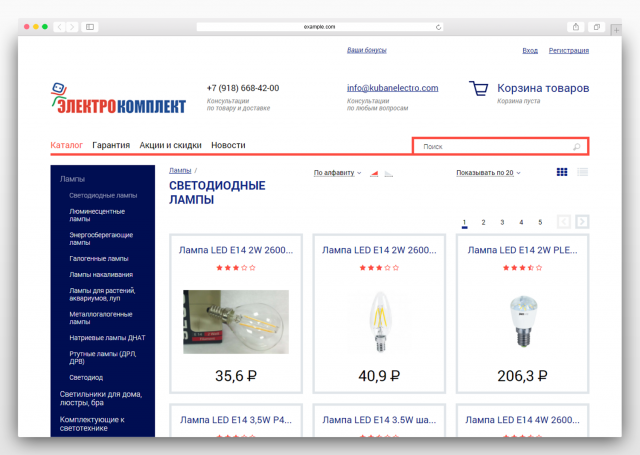Click the 'Светодиодные лампы' page heading
The width and height of the screenshot is (640, 455).
coord(217,193)
